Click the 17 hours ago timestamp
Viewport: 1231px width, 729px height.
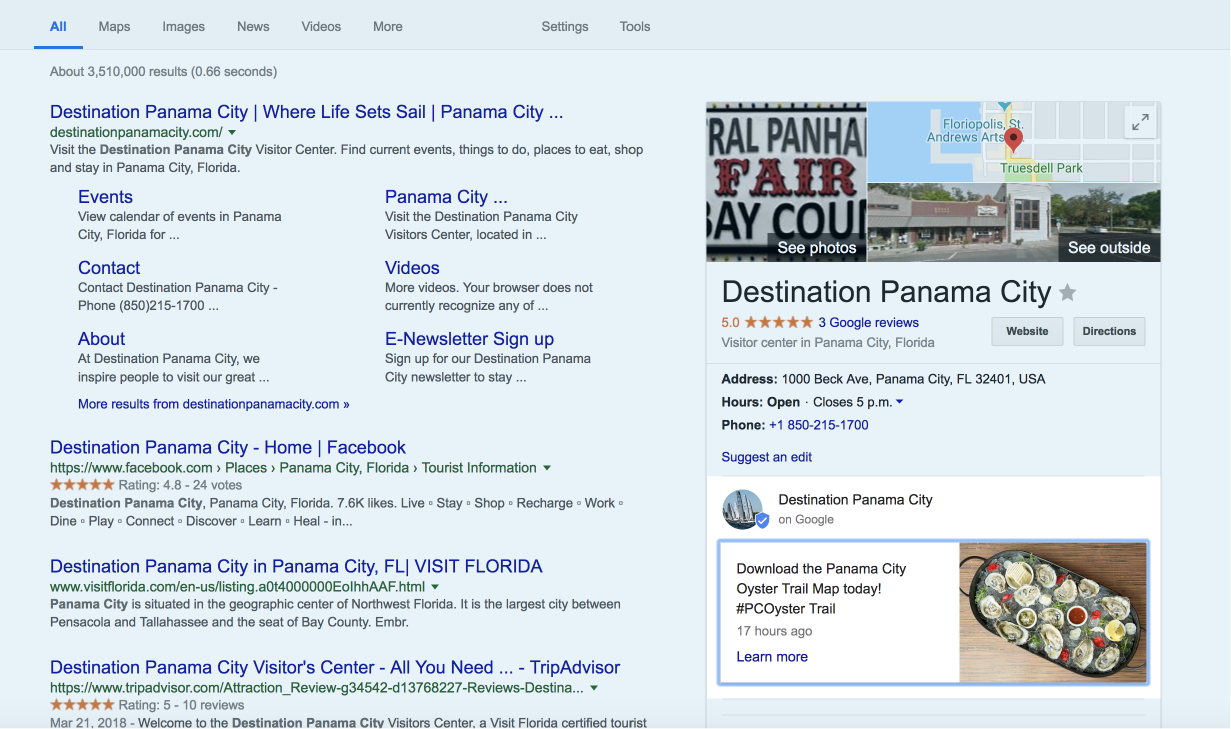click(774, 631)
